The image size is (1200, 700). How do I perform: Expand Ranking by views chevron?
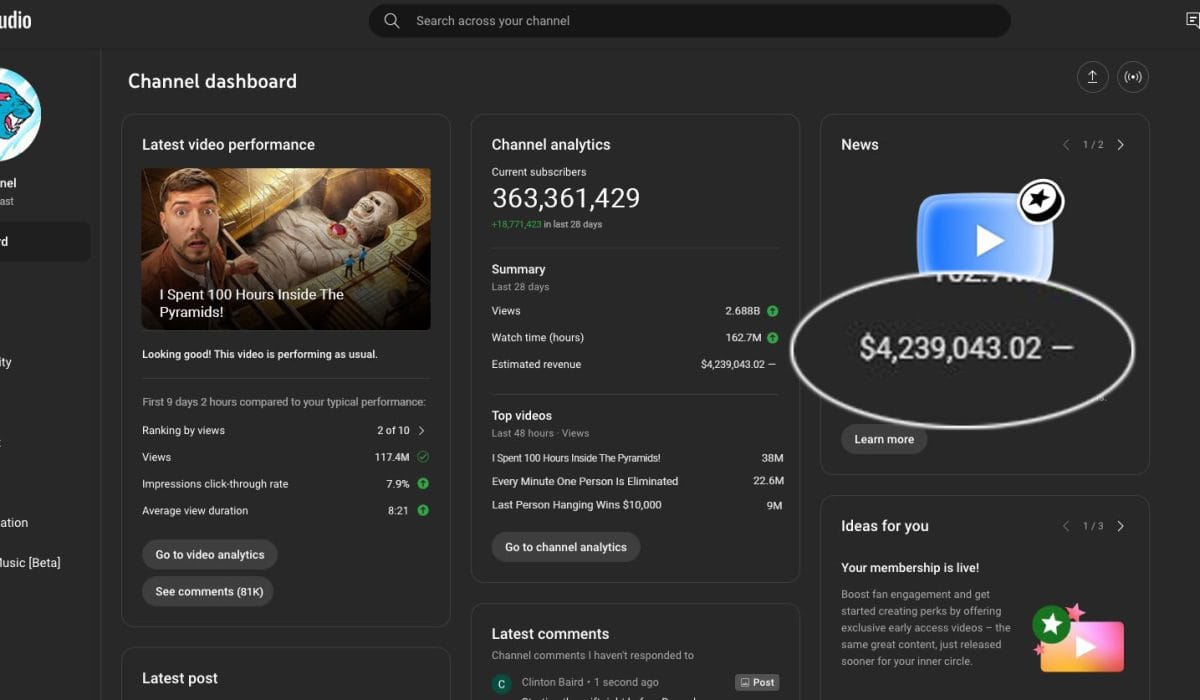[x=421, y=431]
